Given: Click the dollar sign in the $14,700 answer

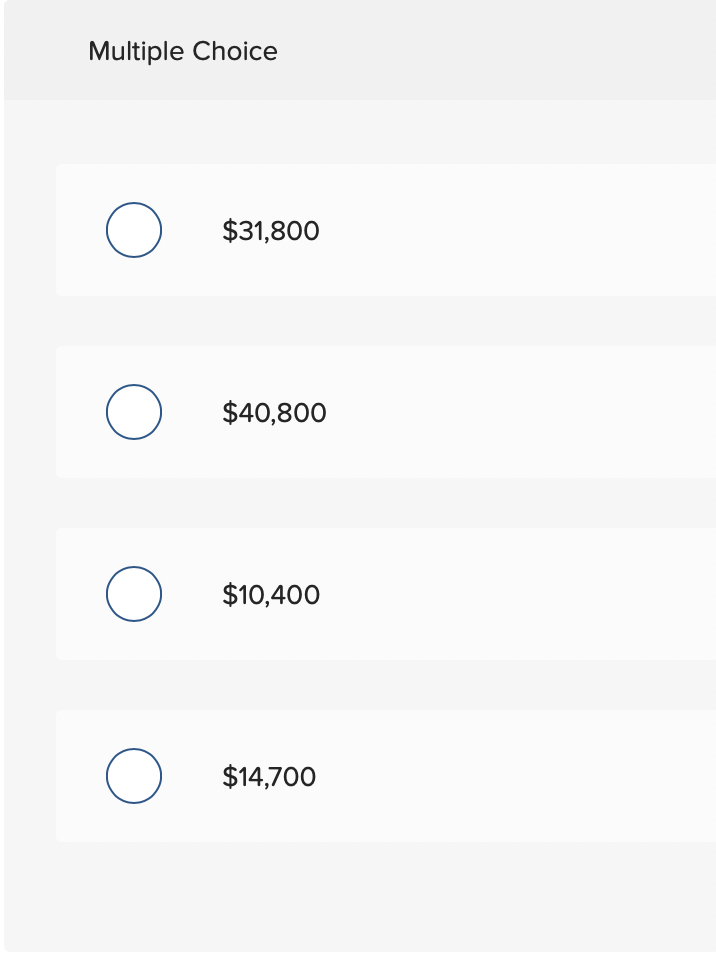Looking at the screenshot, I should 228,777.
